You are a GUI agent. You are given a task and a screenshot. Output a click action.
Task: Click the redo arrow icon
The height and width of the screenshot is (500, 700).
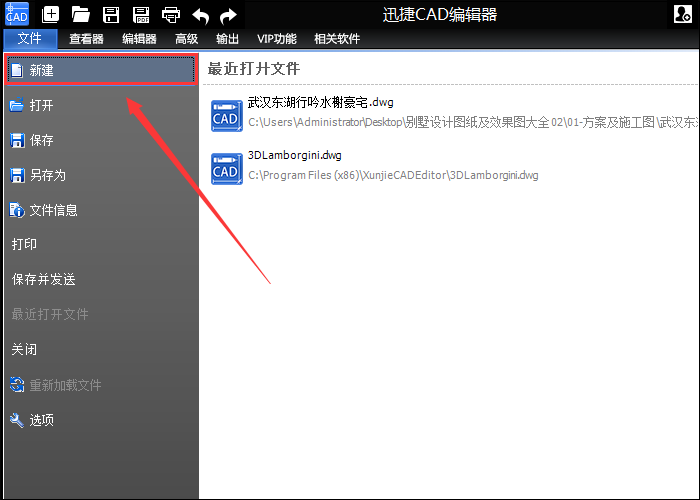click(229, 14)
